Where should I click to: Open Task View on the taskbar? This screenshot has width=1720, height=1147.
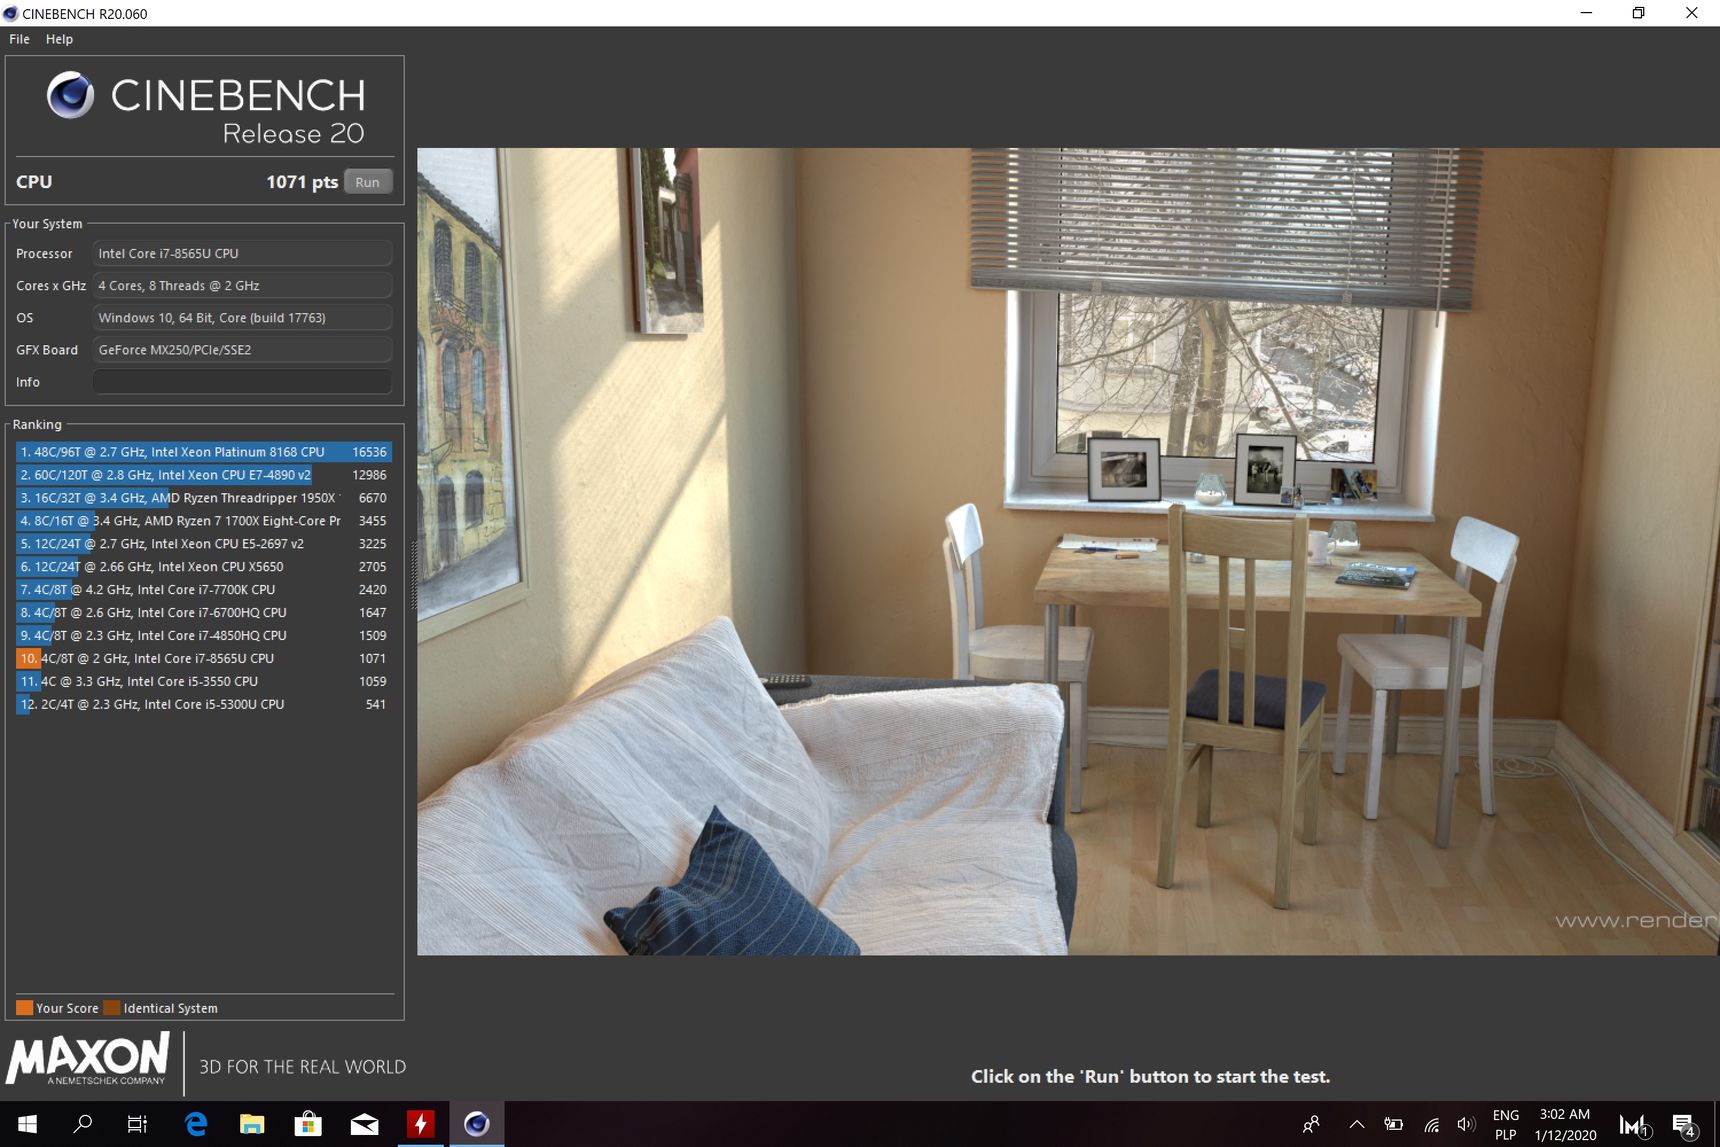click(x=137, y=1124)
